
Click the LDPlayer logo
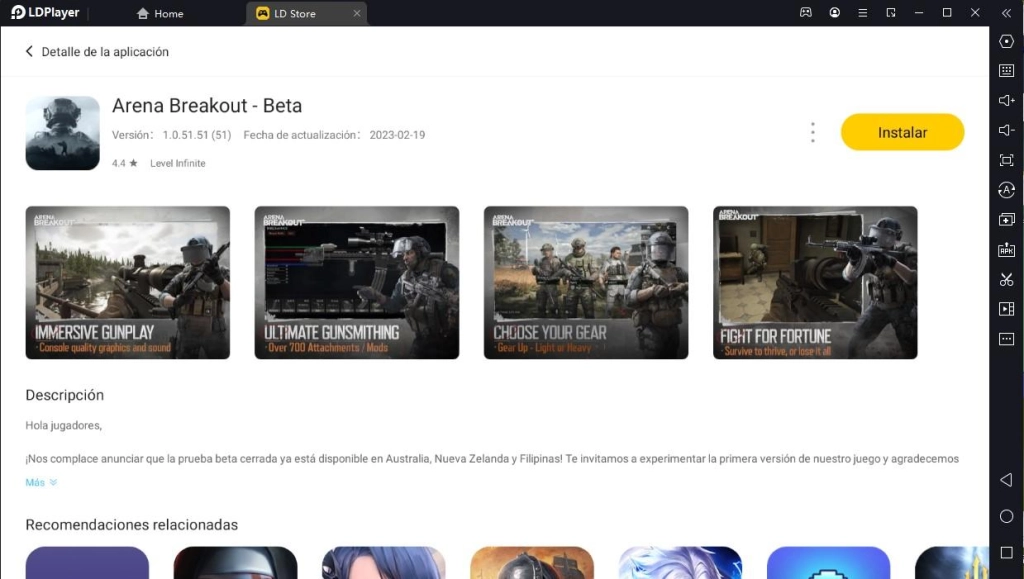tap(45, 12)
